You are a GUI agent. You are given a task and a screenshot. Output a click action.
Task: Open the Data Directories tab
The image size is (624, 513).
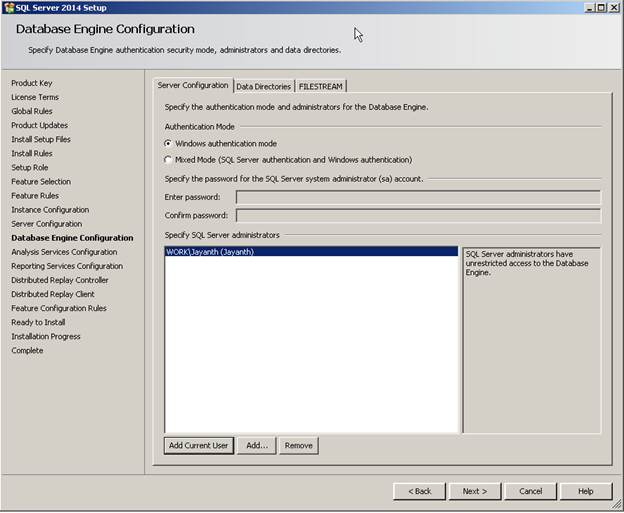pyautogui.click(x=263, y=86)
